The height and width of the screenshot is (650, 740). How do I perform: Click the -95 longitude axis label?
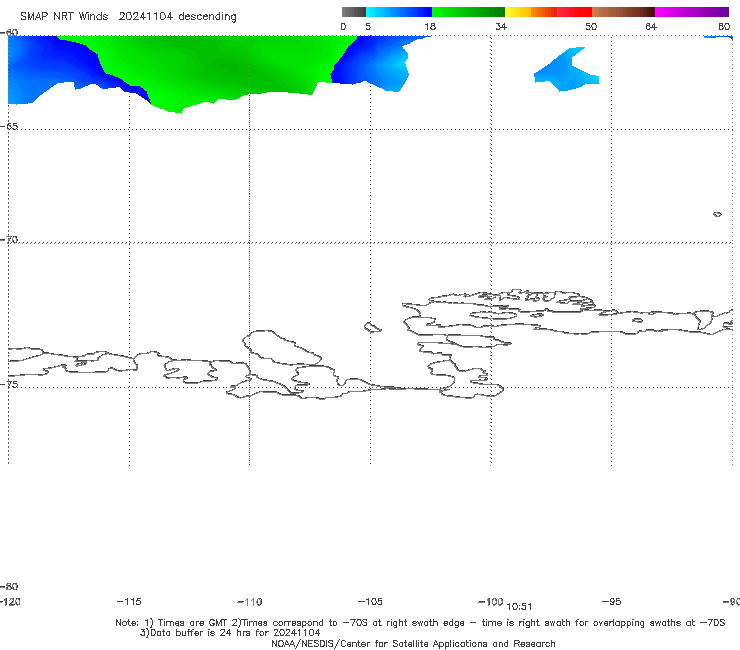(612, 601)
